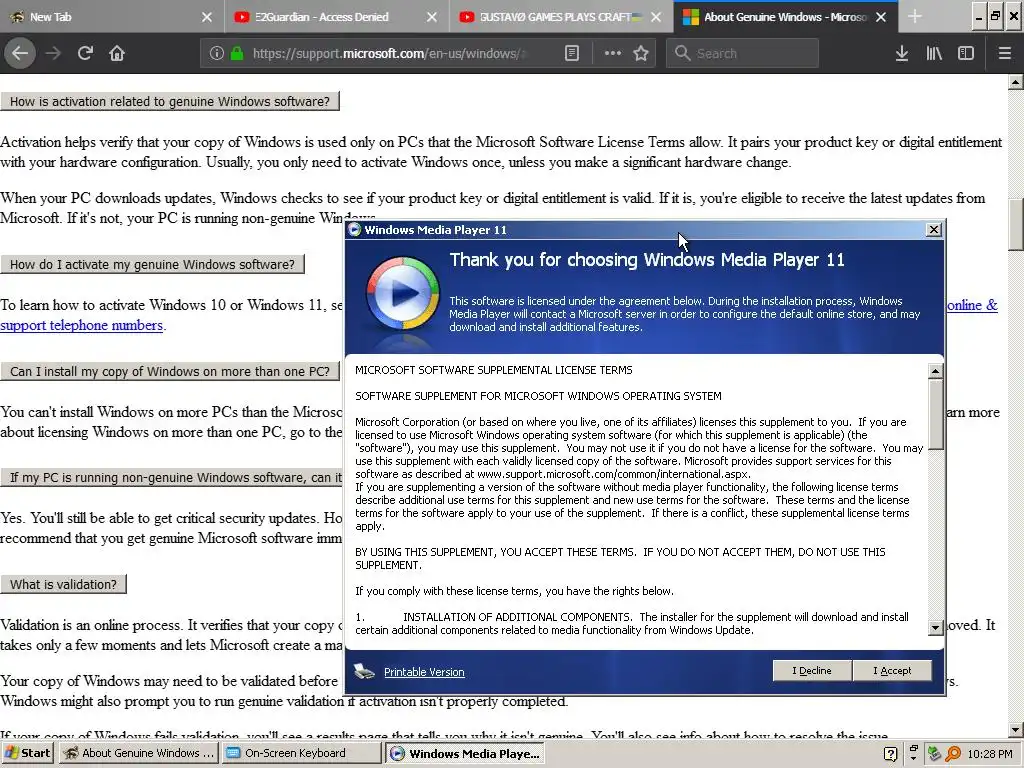1024x768 pixels.
Task: Click the orange magnifier tray icon
Action: click(x=953, y=754)
